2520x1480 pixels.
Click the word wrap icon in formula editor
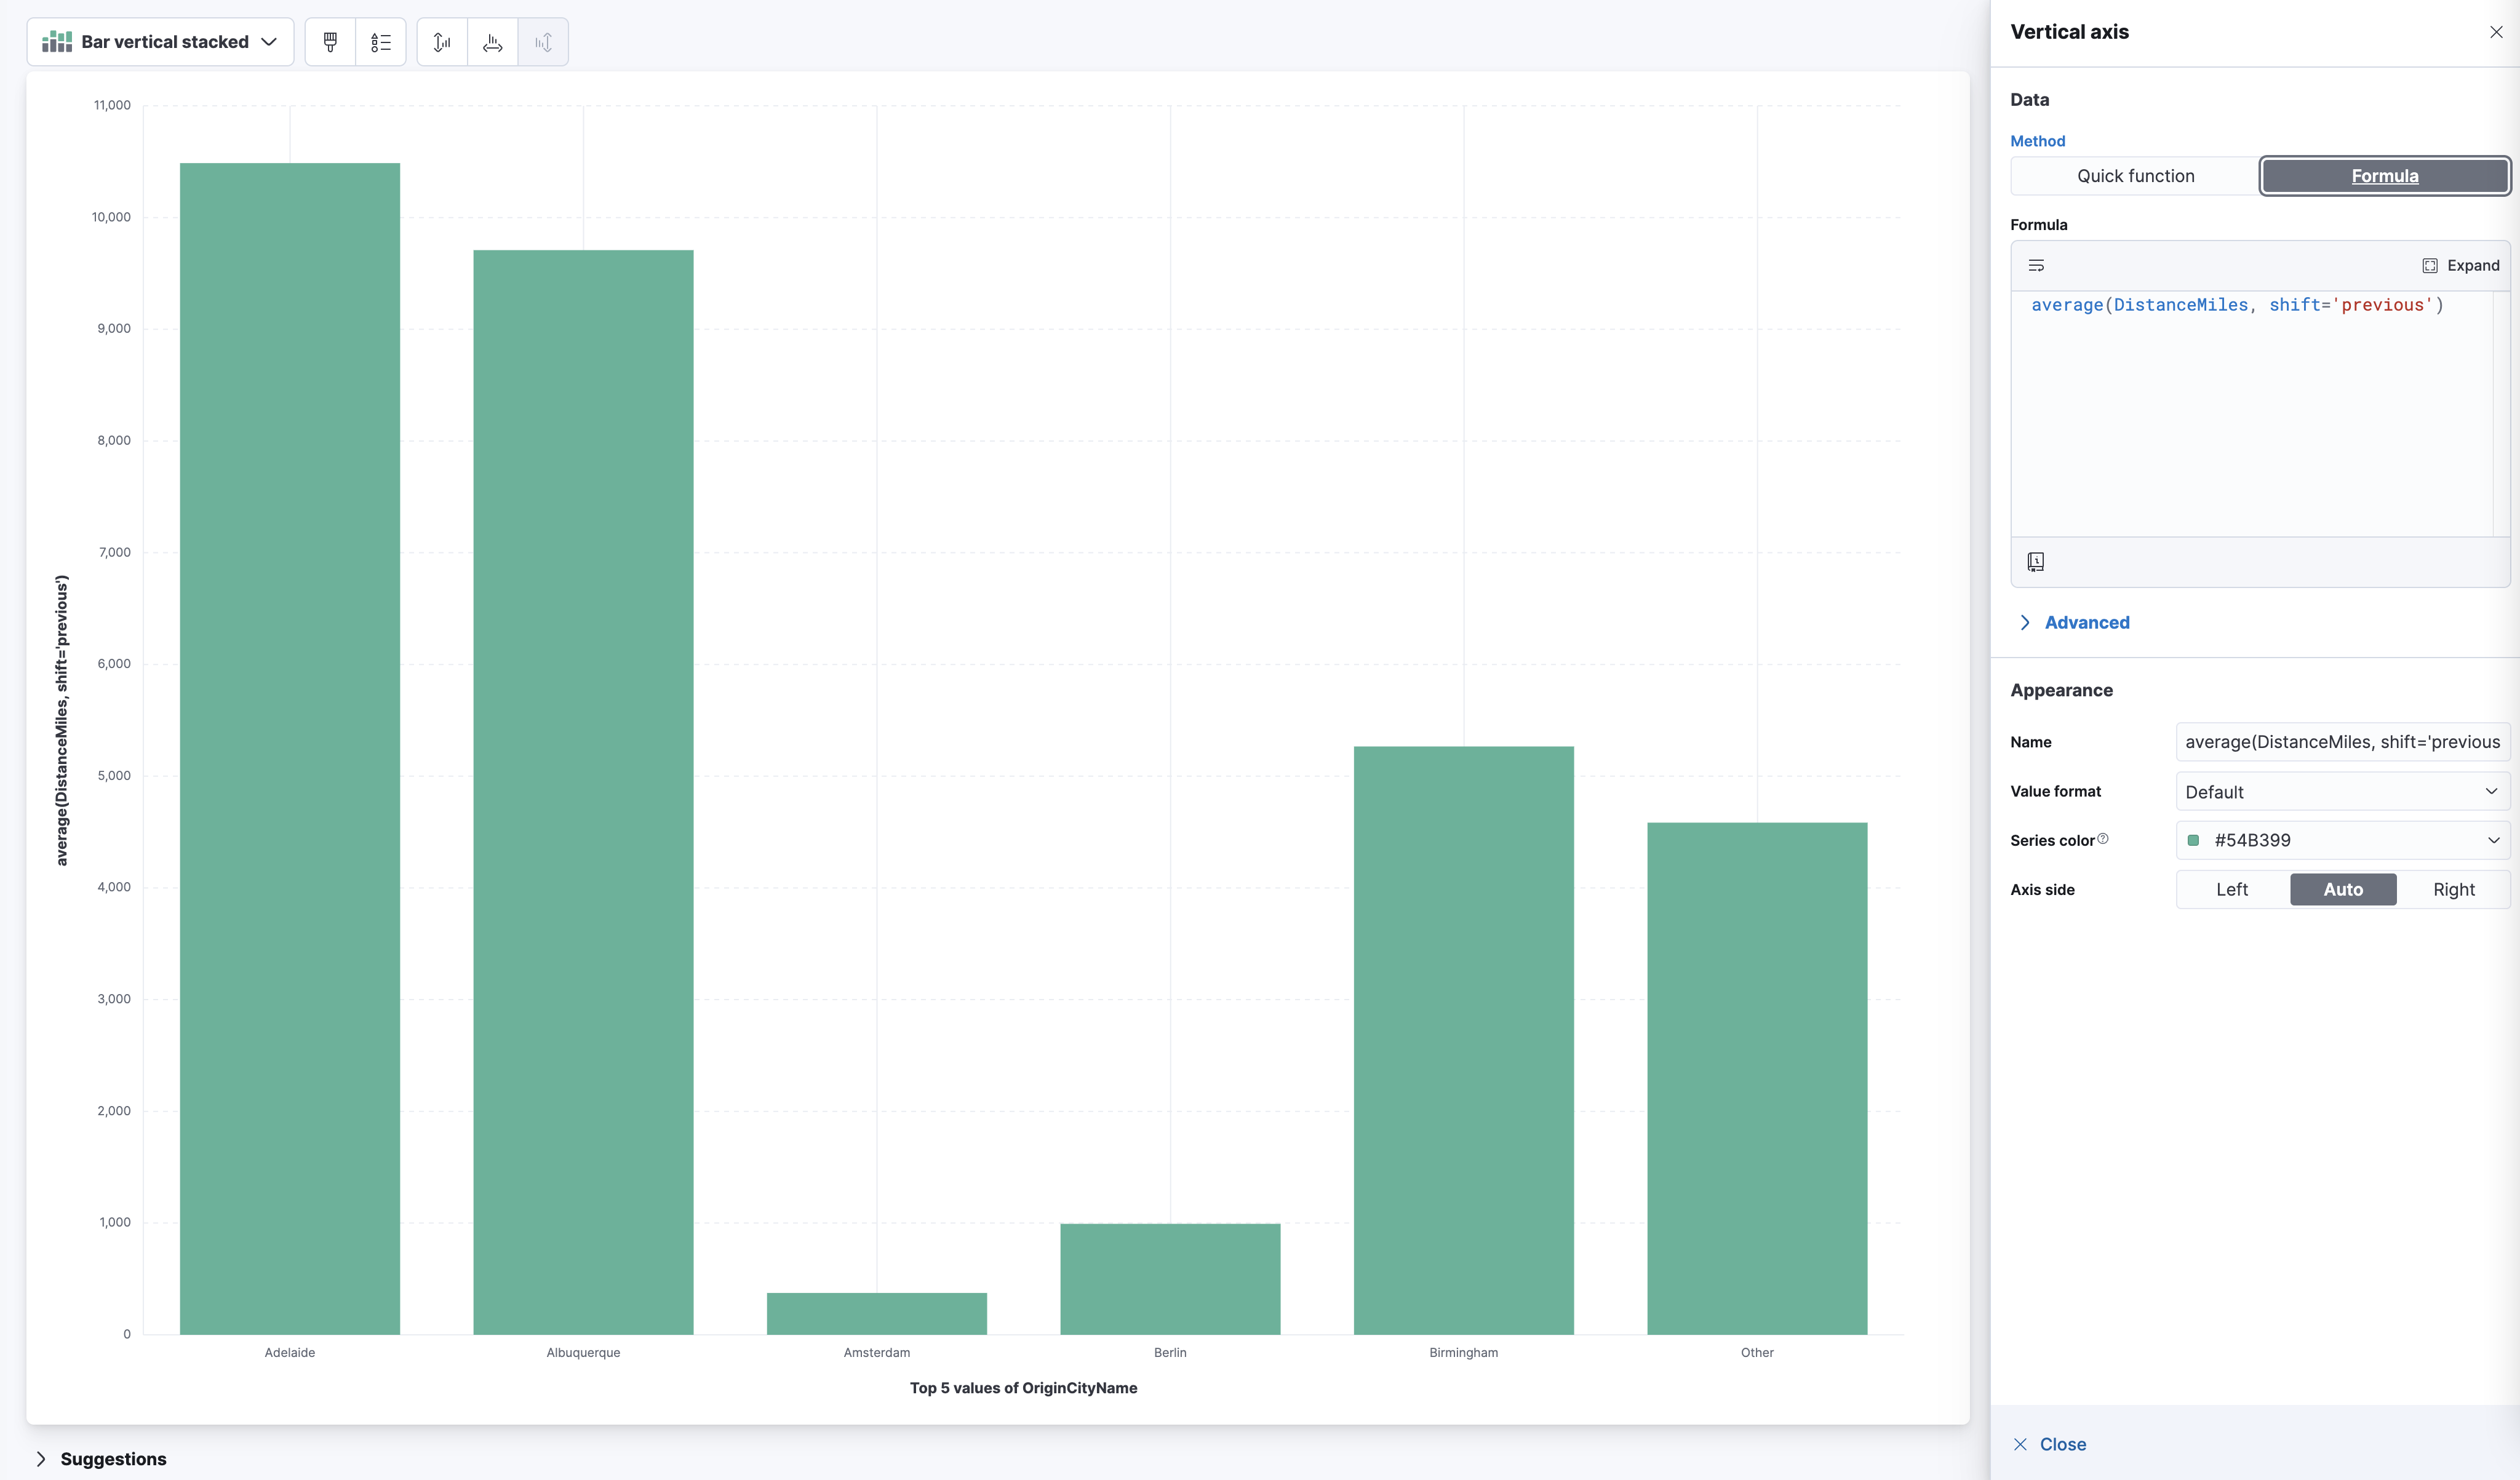pos(2037,265)
